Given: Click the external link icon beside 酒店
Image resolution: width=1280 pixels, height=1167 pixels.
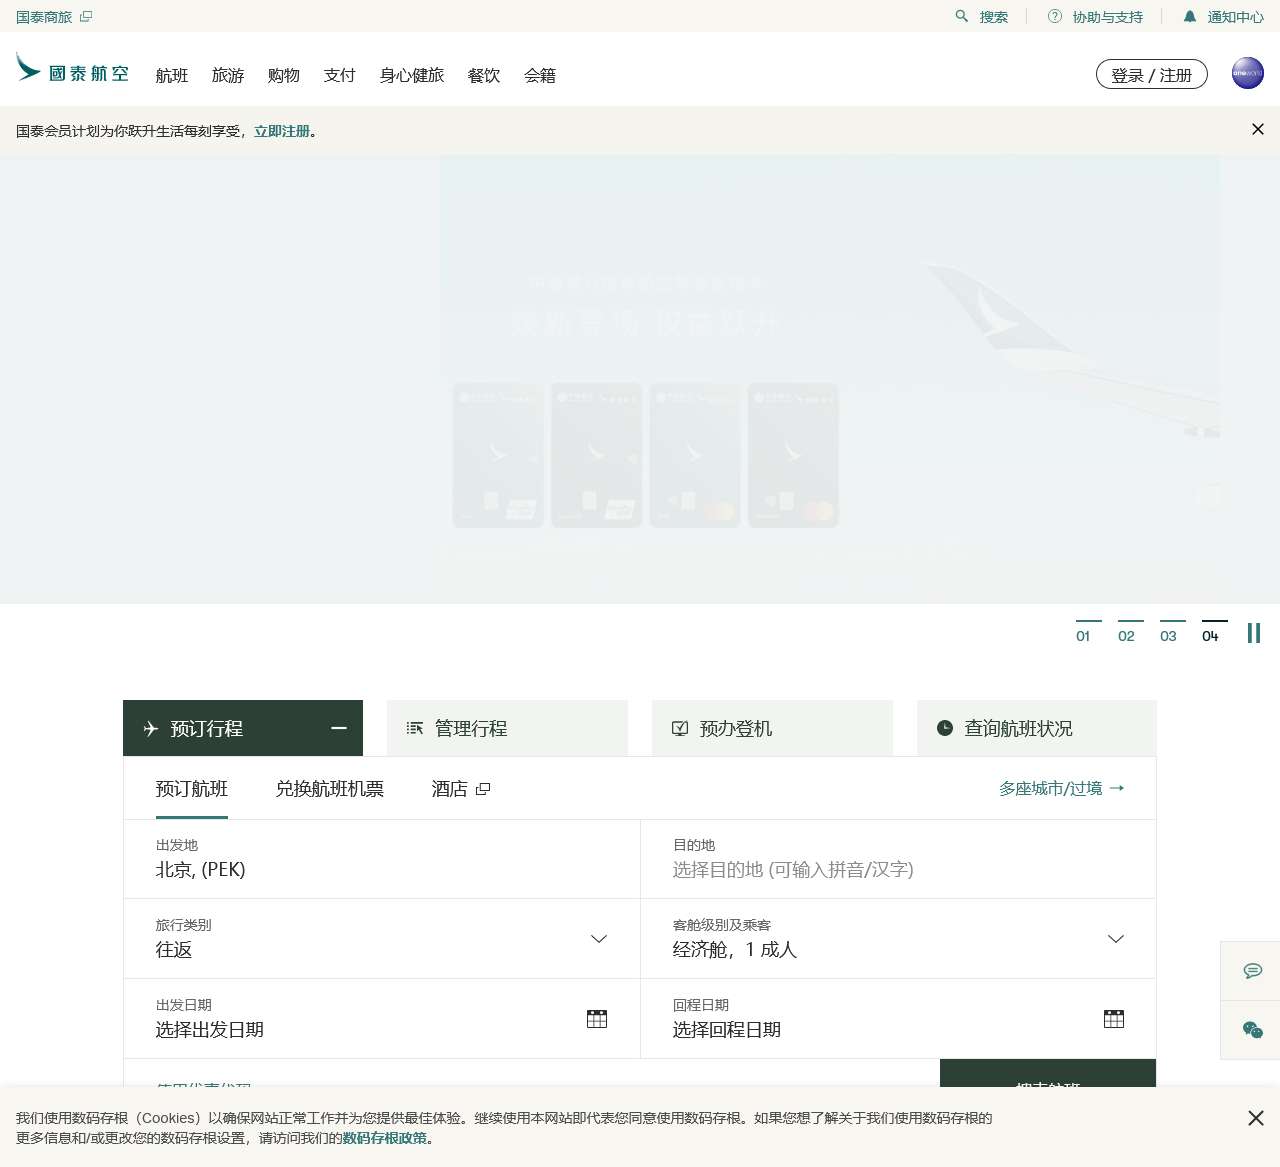Looking at the screenshot, I should tap(483, 788).
